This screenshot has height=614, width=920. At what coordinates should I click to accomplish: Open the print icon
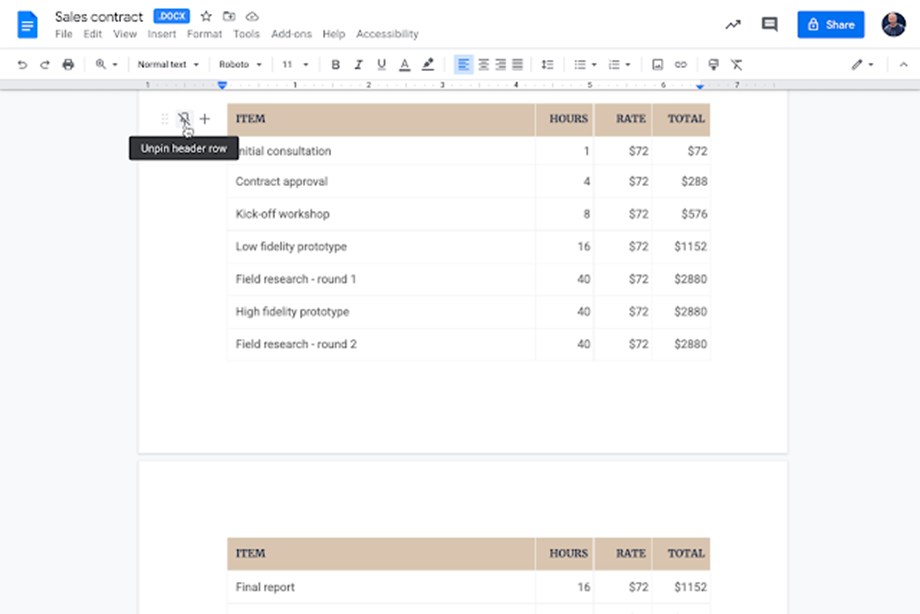(x=67, y=64)
